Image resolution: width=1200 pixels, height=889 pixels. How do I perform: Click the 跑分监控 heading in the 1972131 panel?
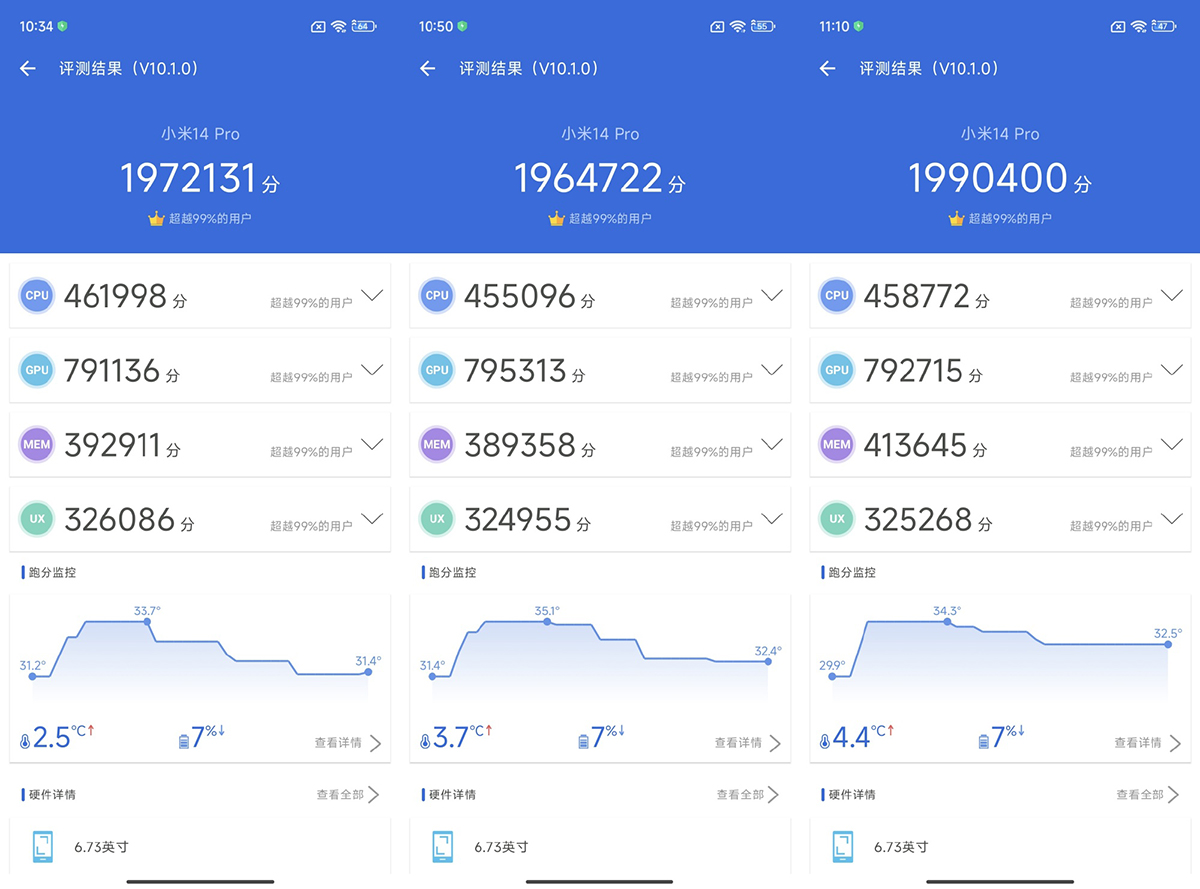click(x=52, y=573)
